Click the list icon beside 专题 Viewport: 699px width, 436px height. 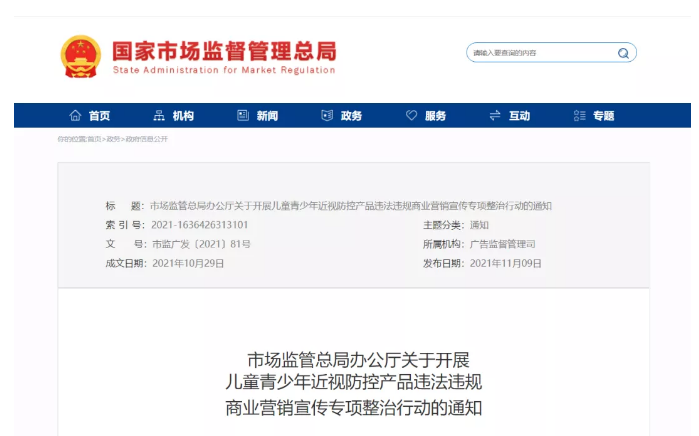(580, 115)
